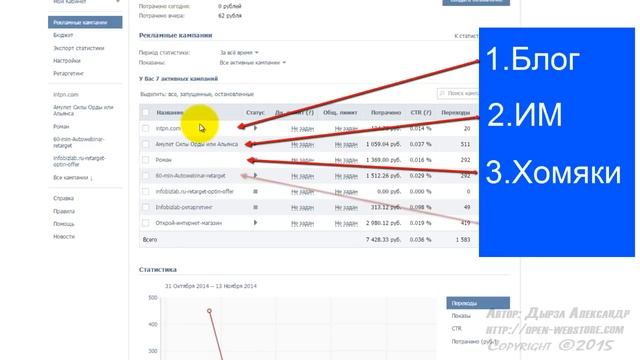Image resolution: width=640 pixels, height=360 pixels.
Task: Click the stopped status icon for infobiztab.ru-retarget-optin-offer
Action: tap(256, 191)
